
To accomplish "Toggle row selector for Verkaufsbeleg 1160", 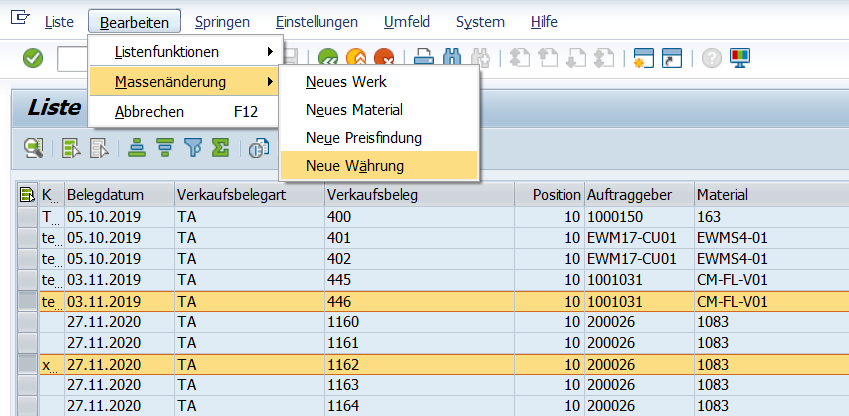I will point(28,322).
